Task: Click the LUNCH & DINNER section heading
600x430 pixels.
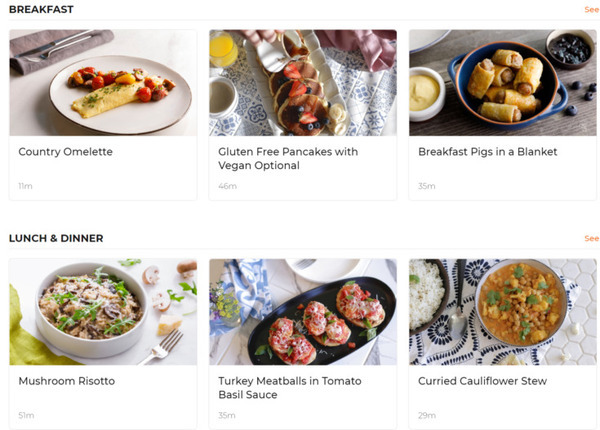Action: tap(56, 238)
